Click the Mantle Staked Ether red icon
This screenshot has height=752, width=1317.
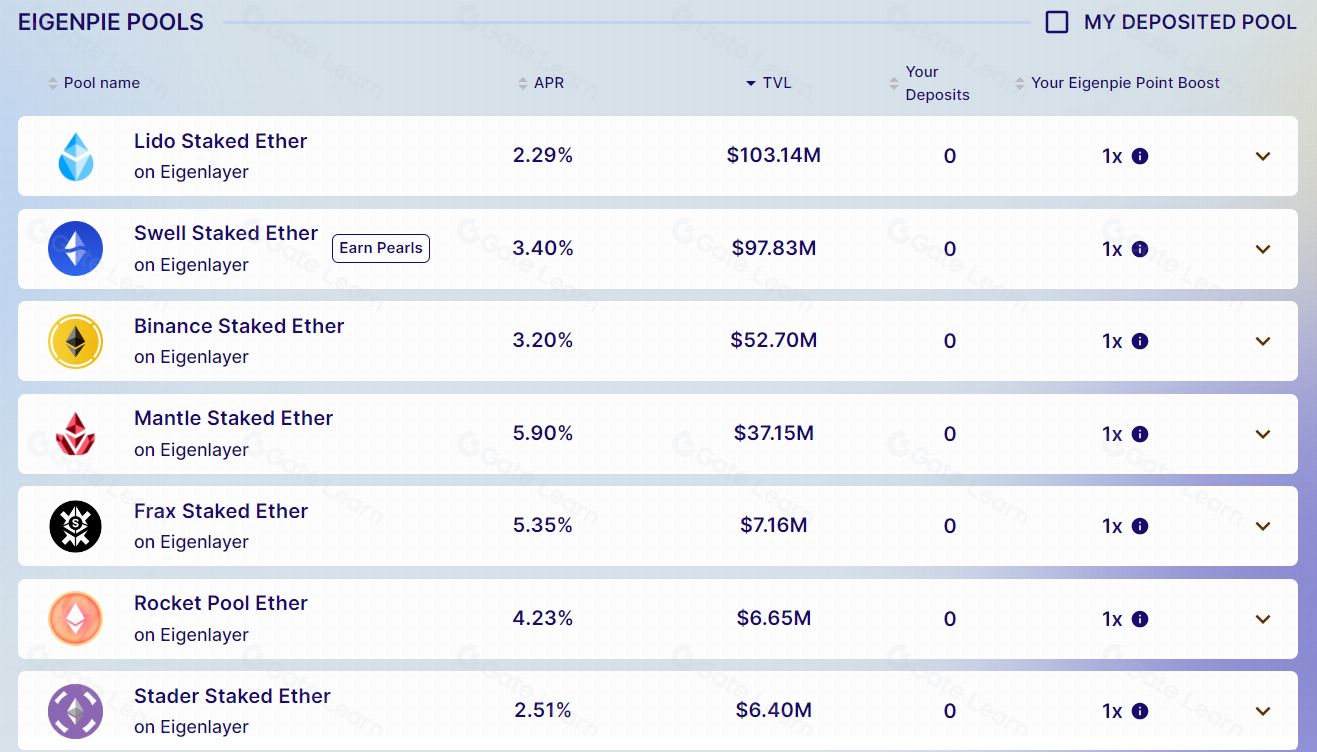(x=76, y=434)
